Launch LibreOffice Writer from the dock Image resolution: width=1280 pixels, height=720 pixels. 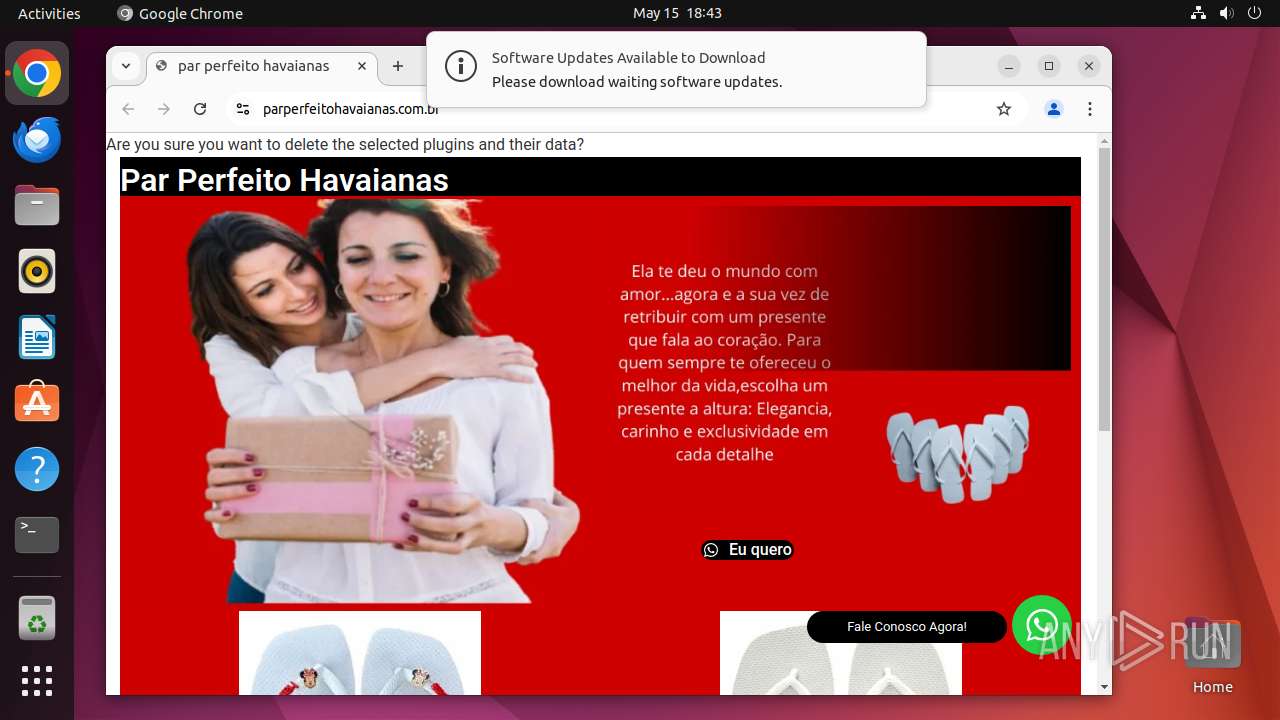pos(37,337)
